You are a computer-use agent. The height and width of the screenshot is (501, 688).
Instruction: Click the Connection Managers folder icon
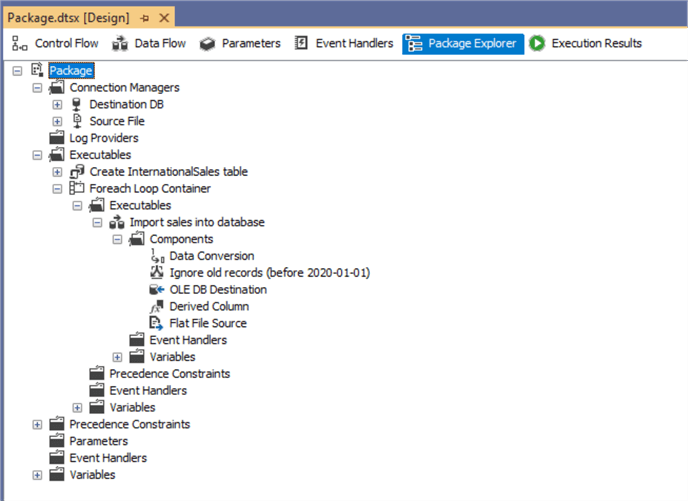point(57,87)
